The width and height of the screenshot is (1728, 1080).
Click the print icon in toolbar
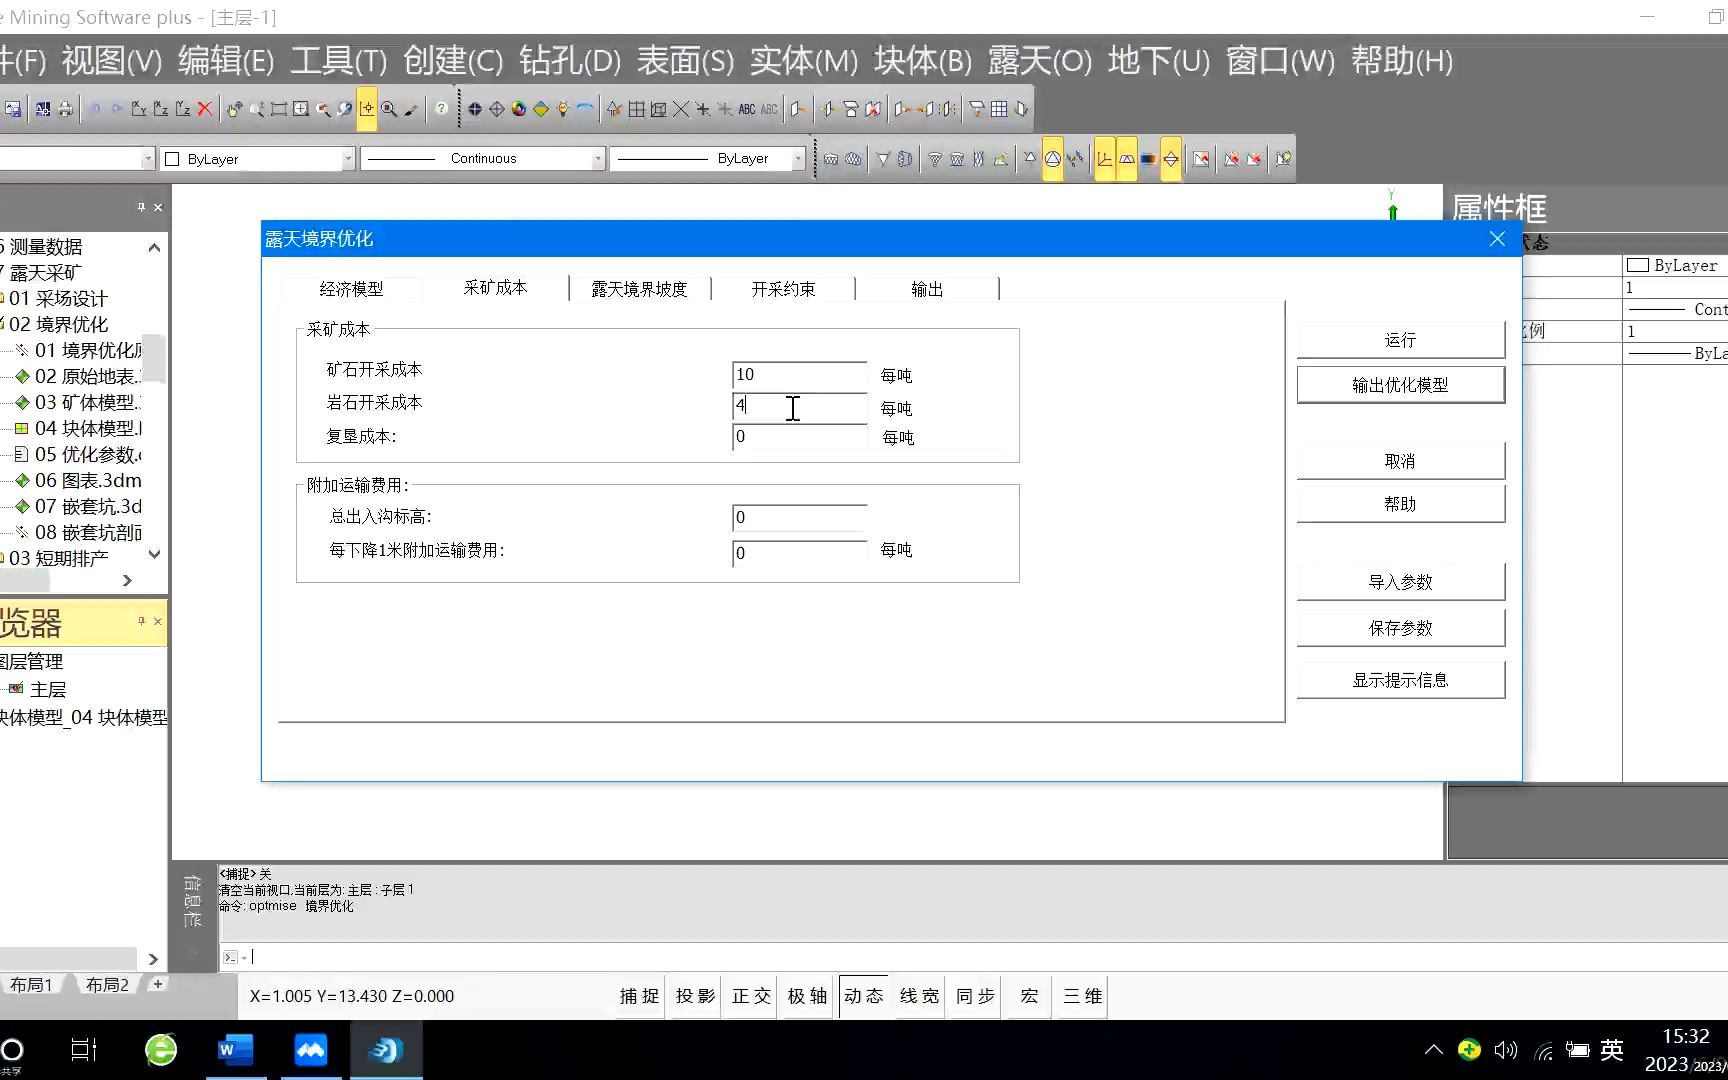tap(65, 109)
